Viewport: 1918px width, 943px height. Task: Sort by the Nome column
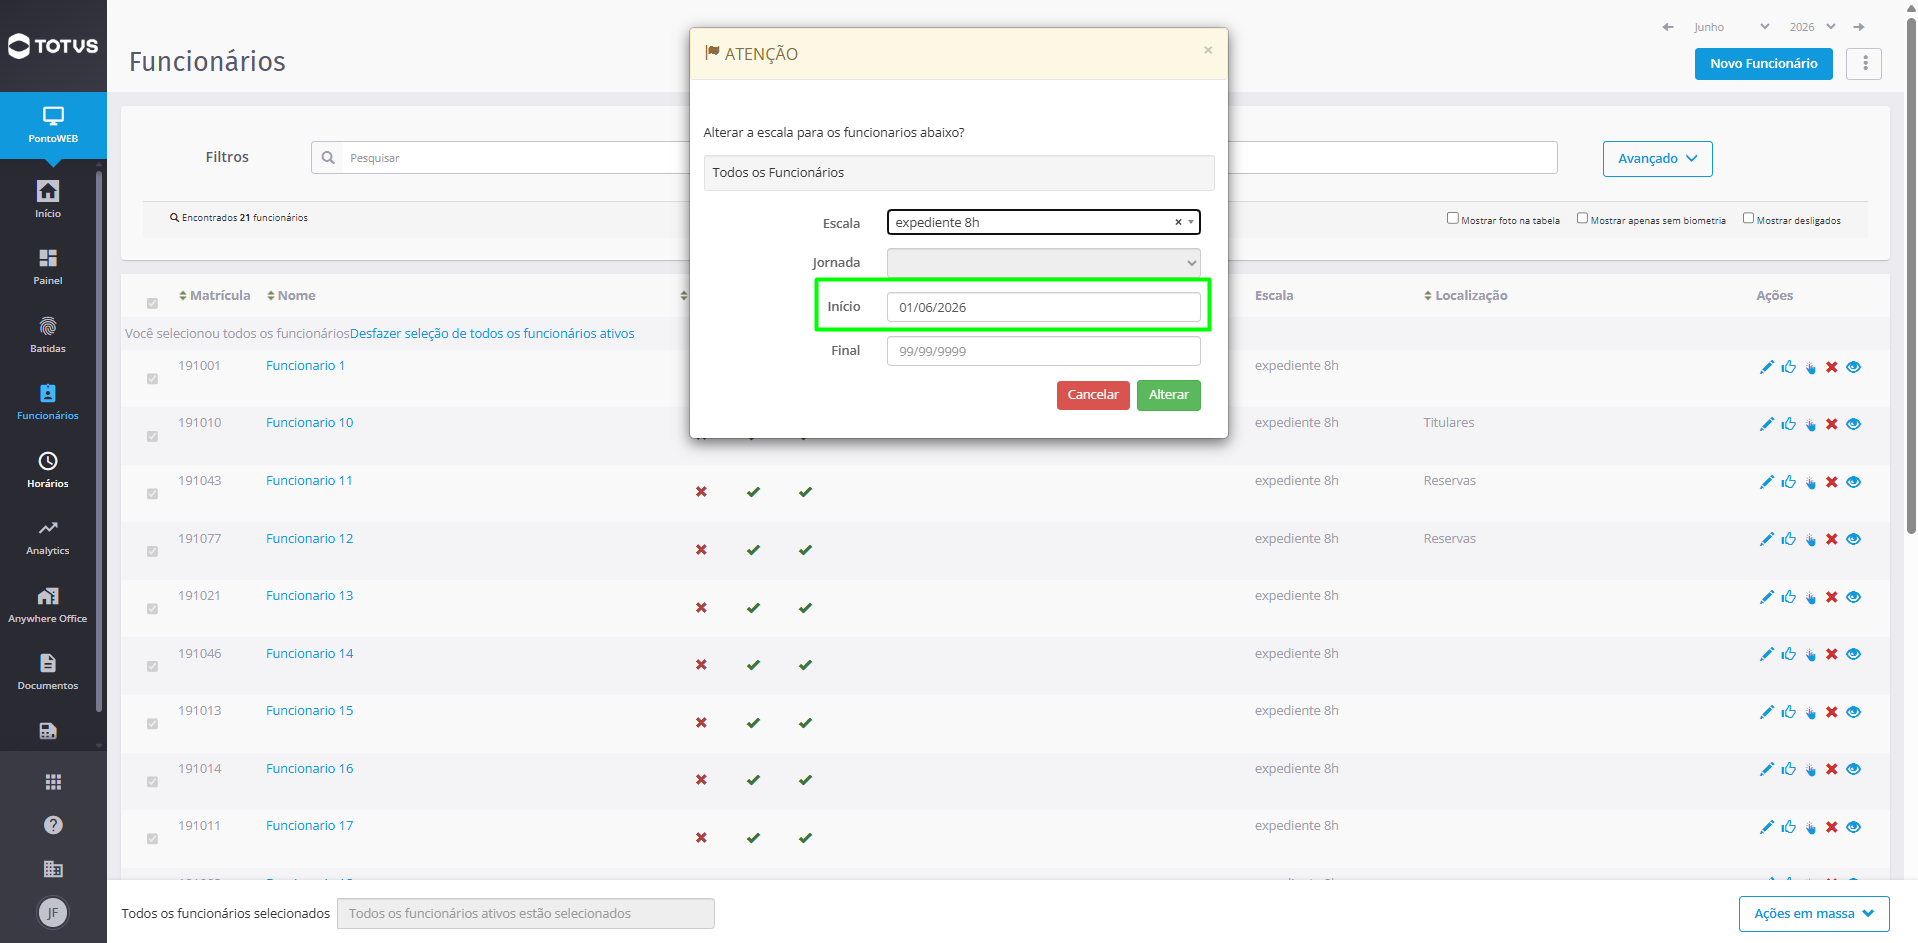click(x=291, y=295)
